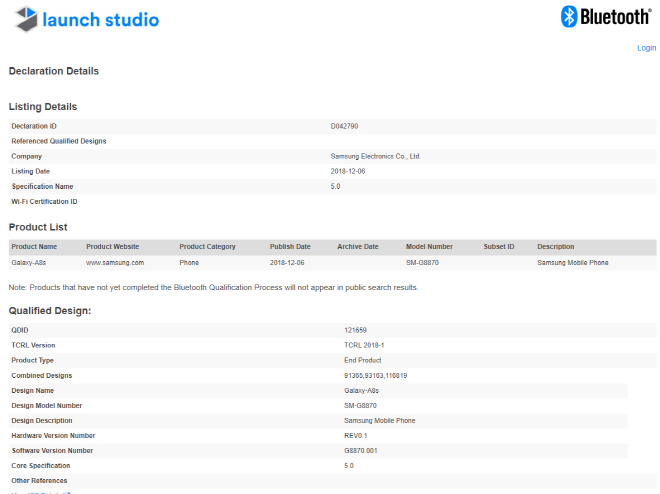Image resolution: width=660 pixels, height=494 pixels.
Task: Click the QDID label
Action: coord(20,330)
